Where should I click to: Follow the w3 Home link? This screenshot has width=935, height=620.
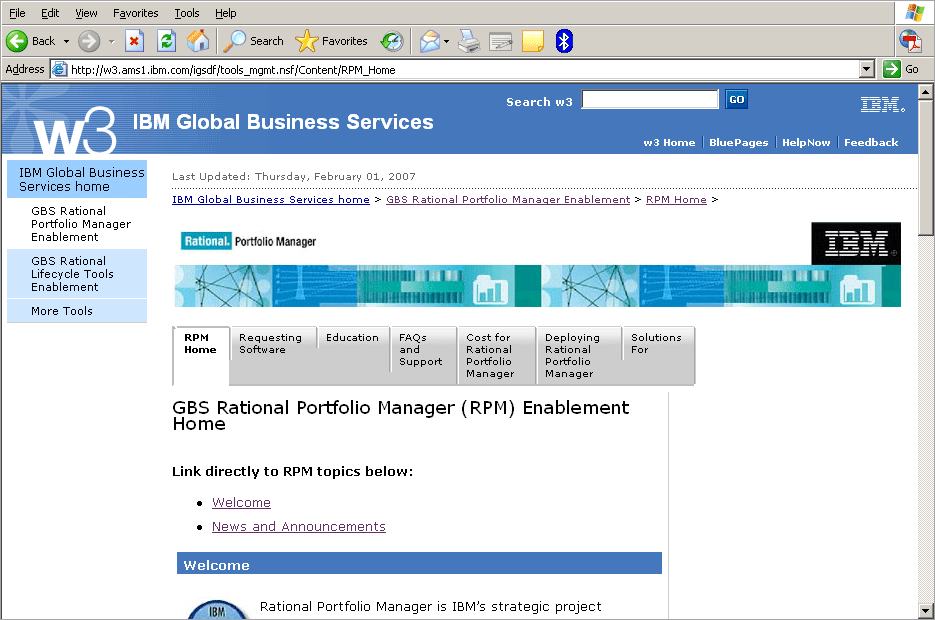669,142
